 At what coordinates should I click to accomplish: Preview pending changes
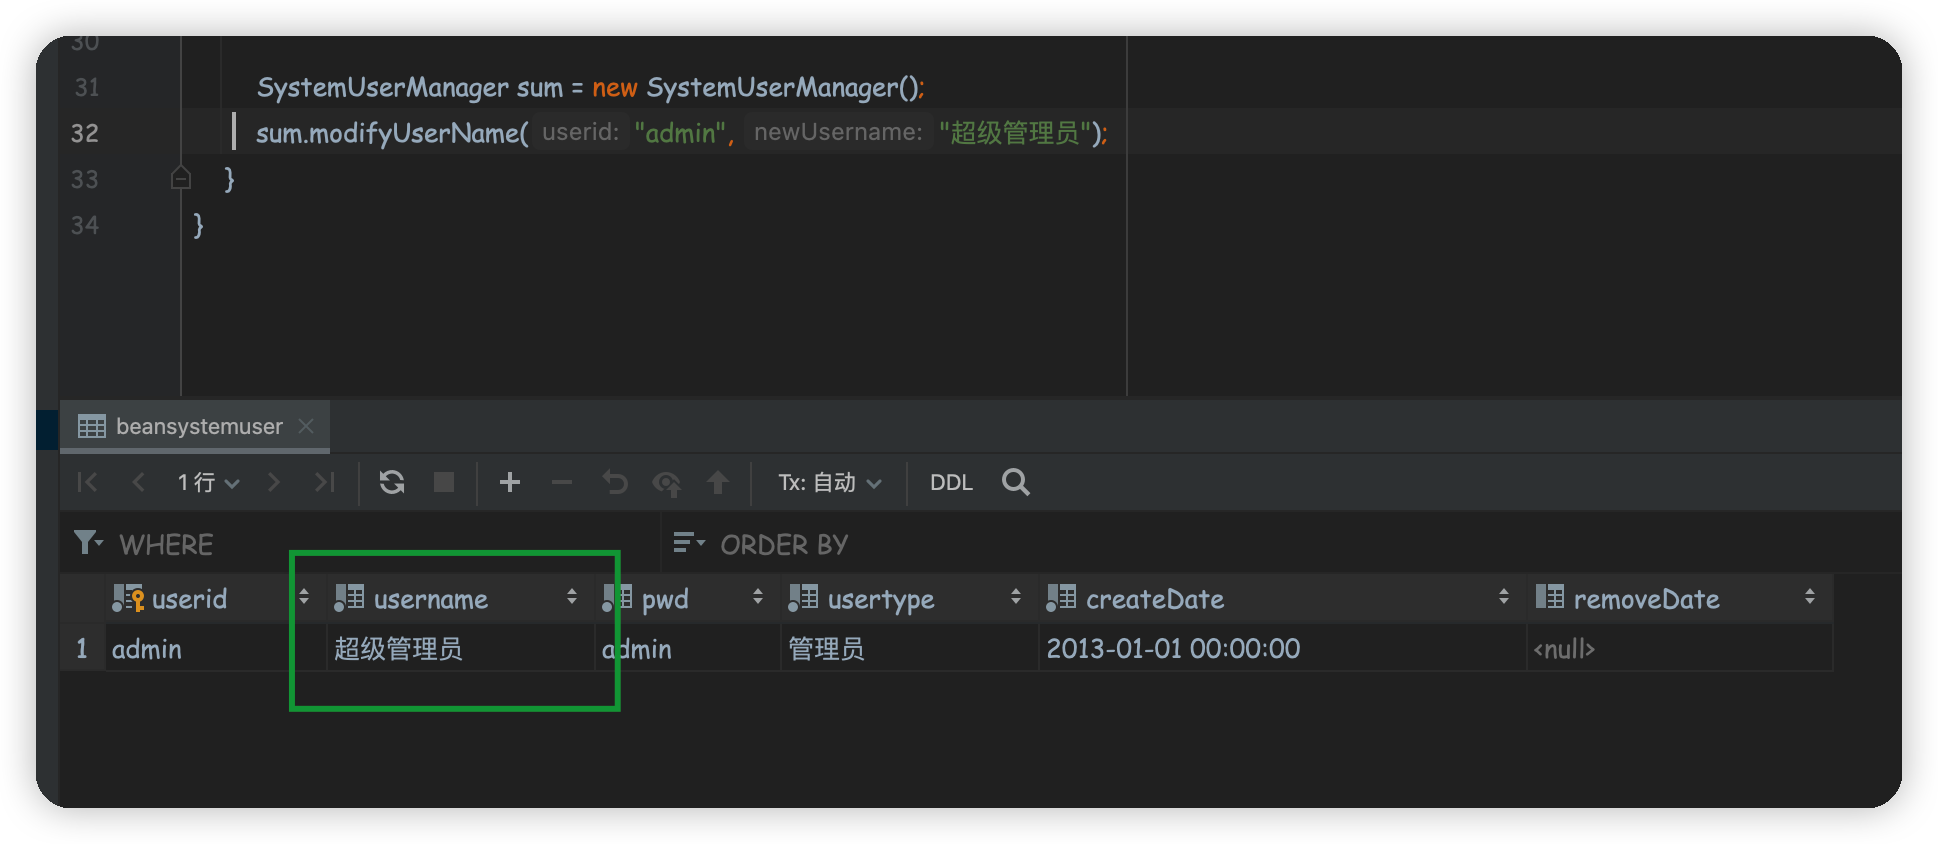667,484
